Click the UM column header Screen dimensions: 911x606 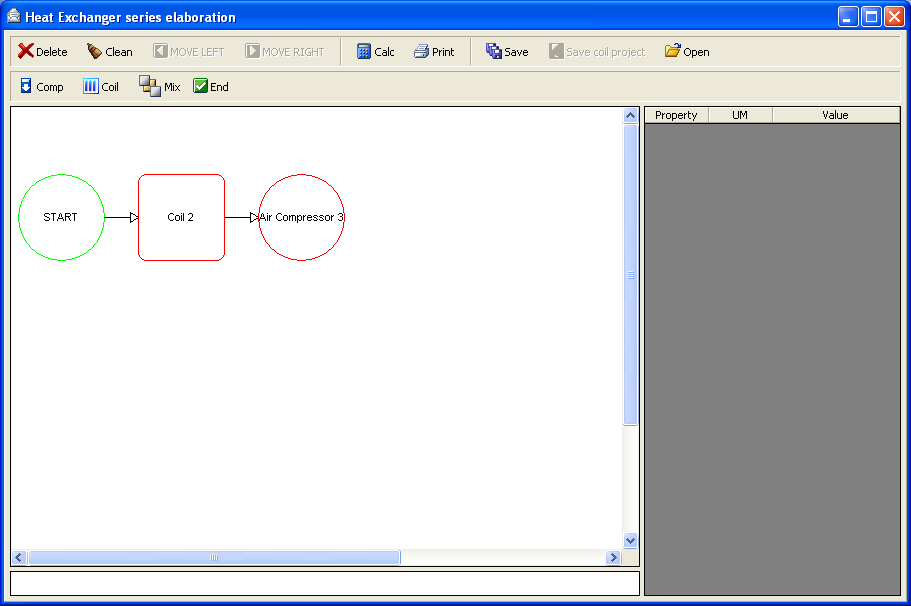[x=740, y=115]
